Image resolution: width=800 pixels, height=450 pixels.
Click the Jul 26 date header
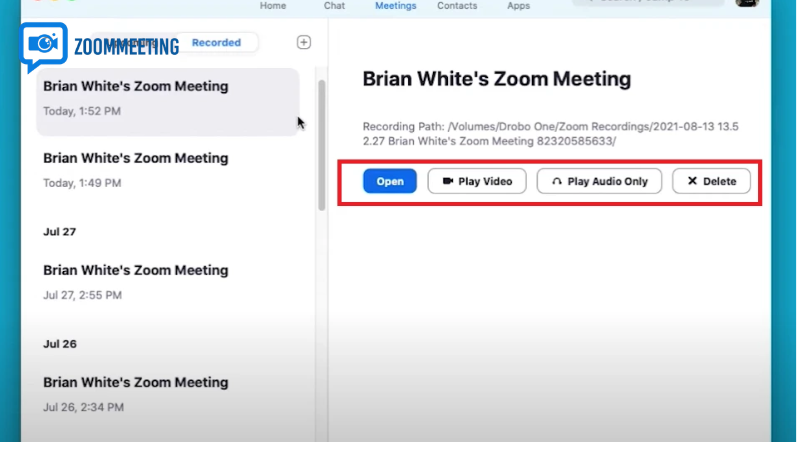click(x=60, y=344)
